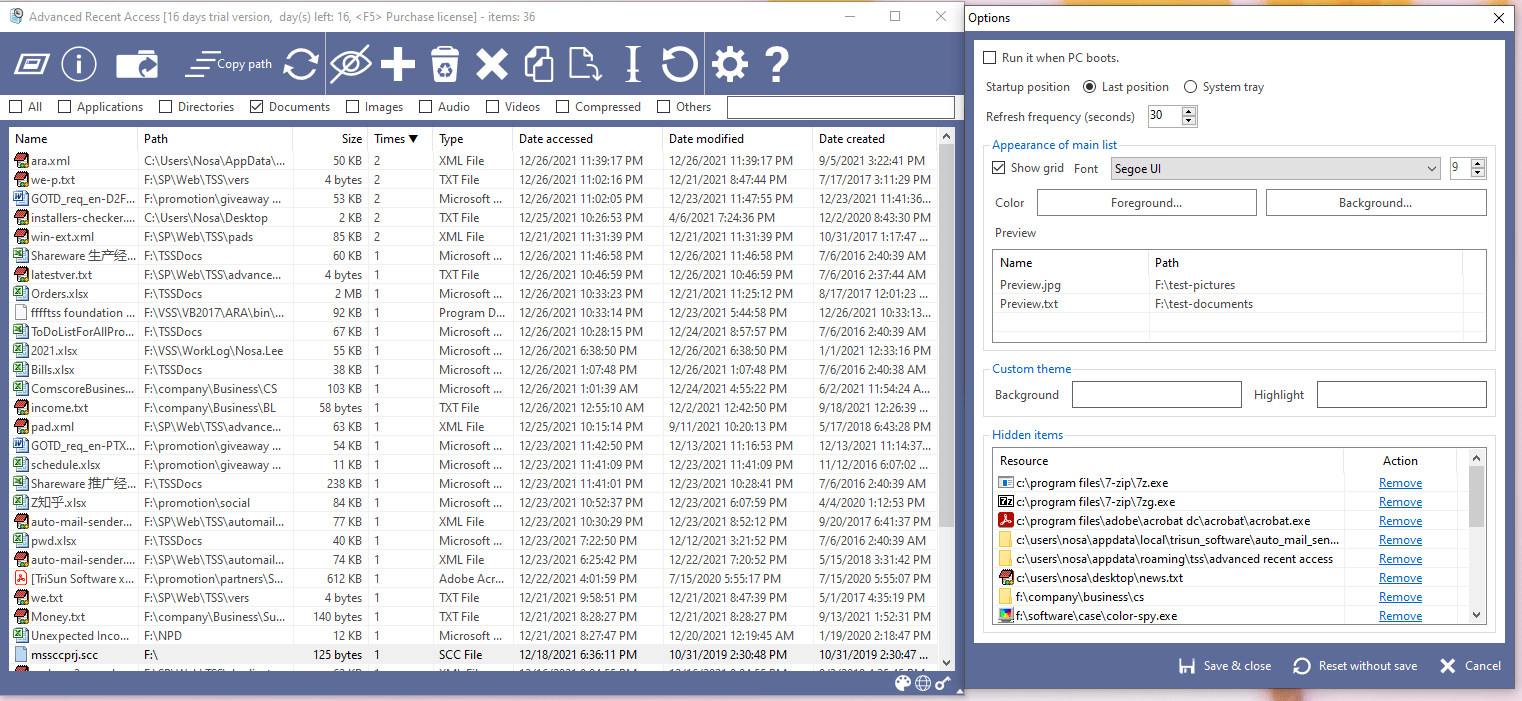Click the question mark help icon
This screenshot has height=701, width=1522.
click(x=776, y=65)
